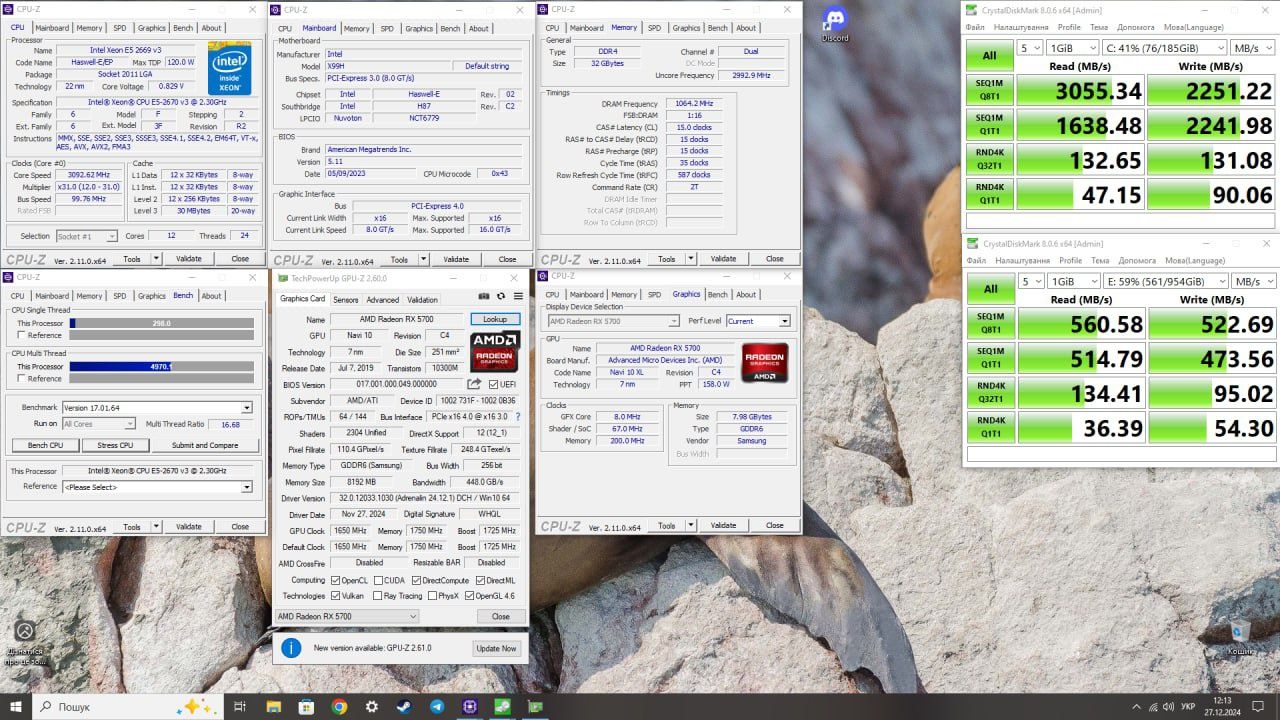Click the Stress CPU button
1280x720 pixels.
pyautogui.click(x=115, y=445)
